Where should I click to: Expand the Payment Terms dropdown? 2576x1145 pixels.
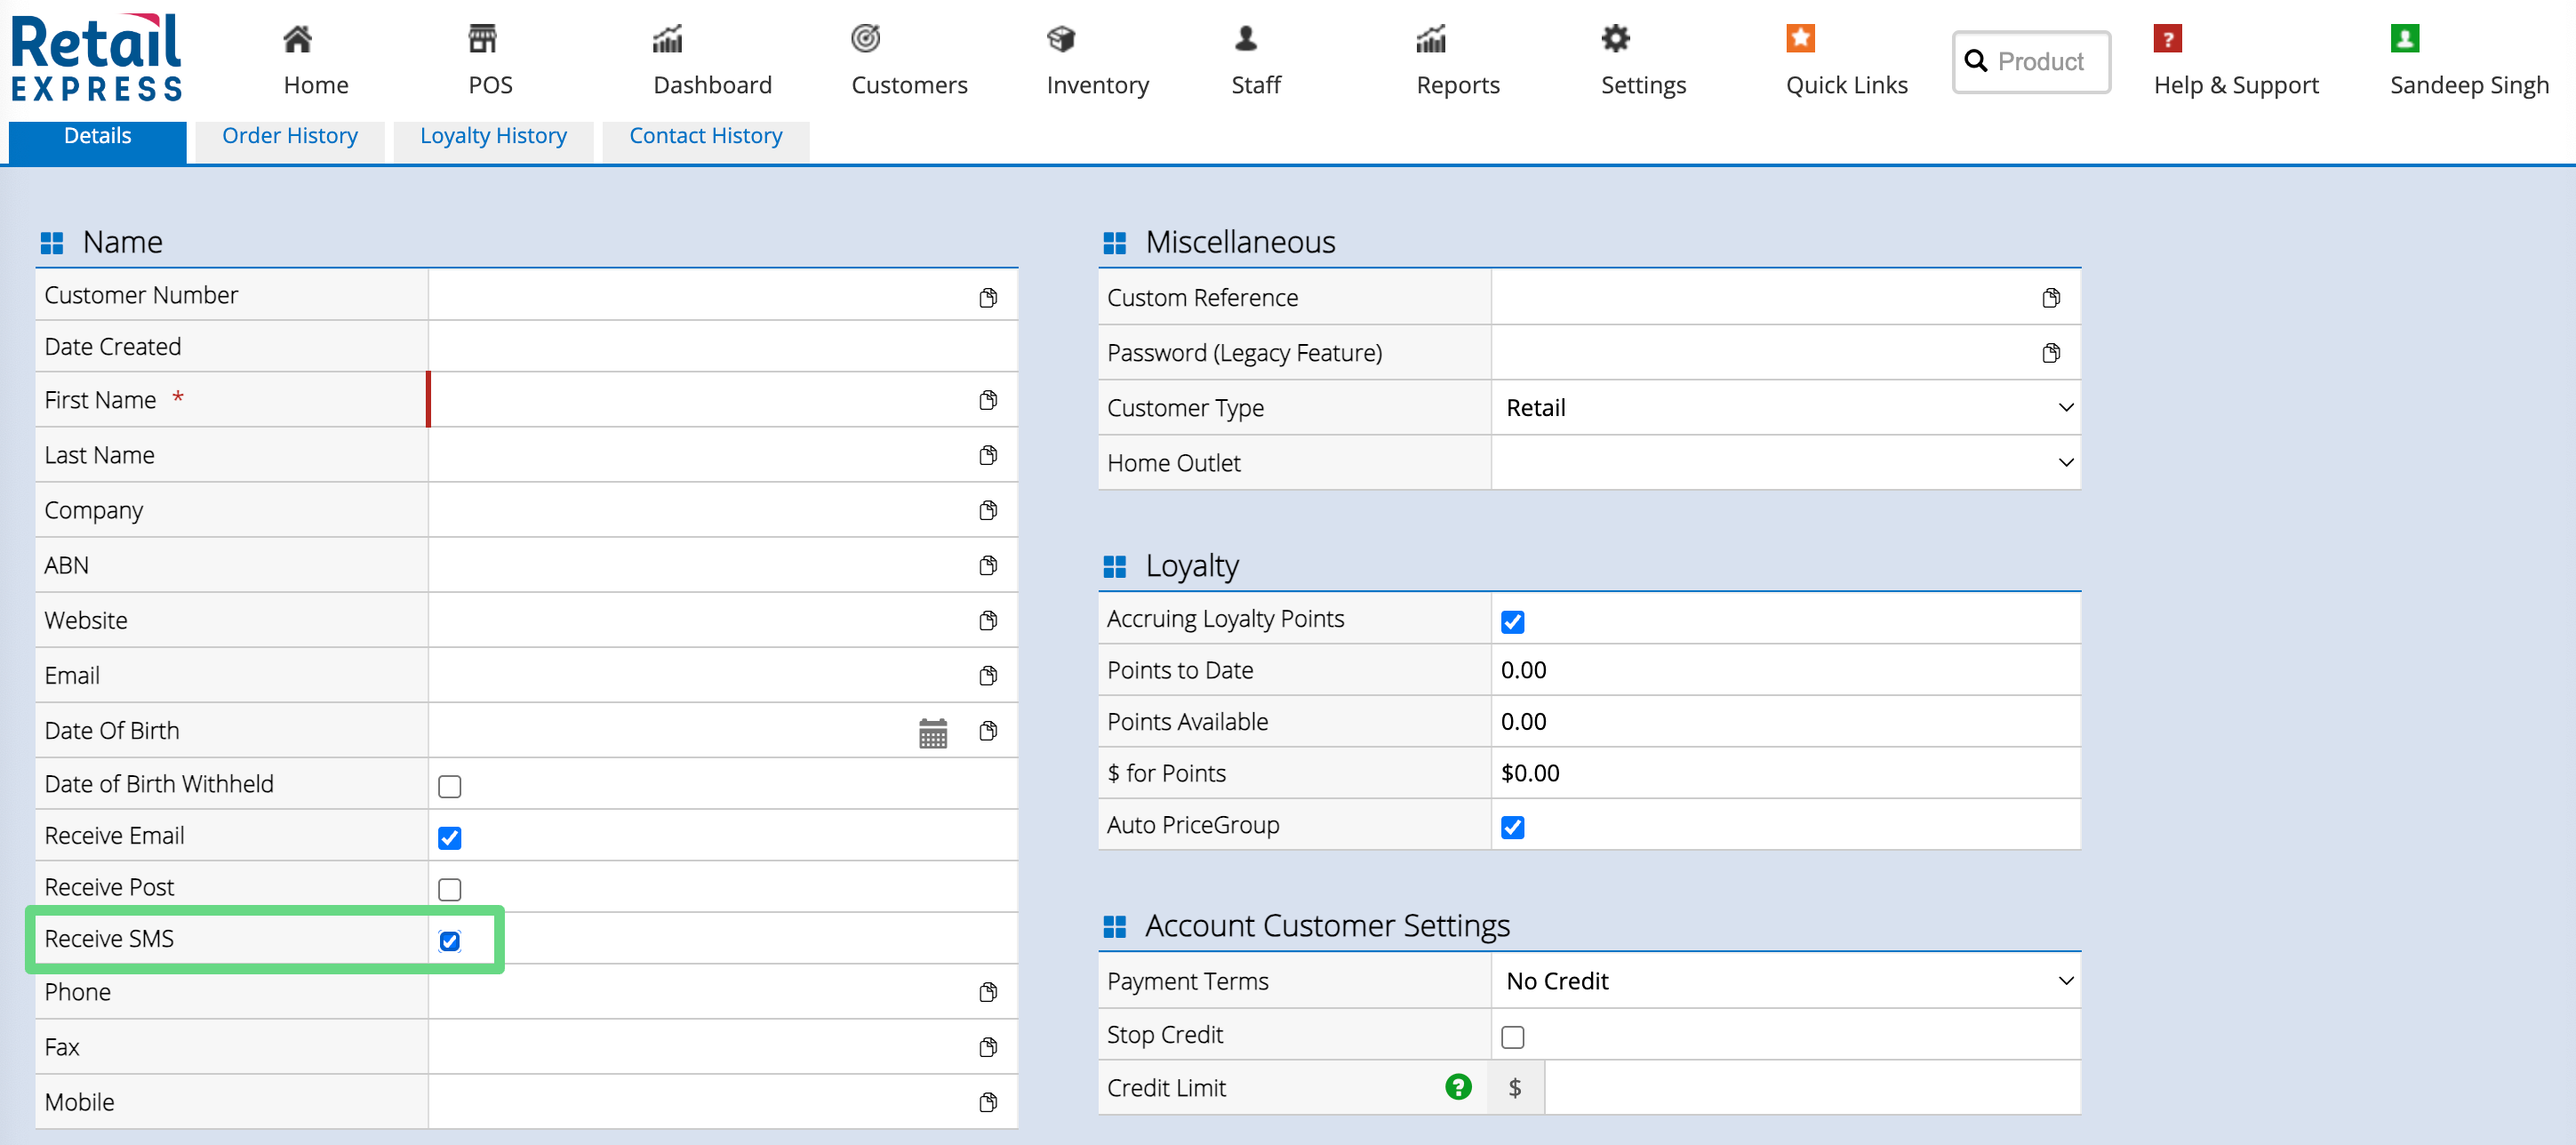(x=1785, y=981)
